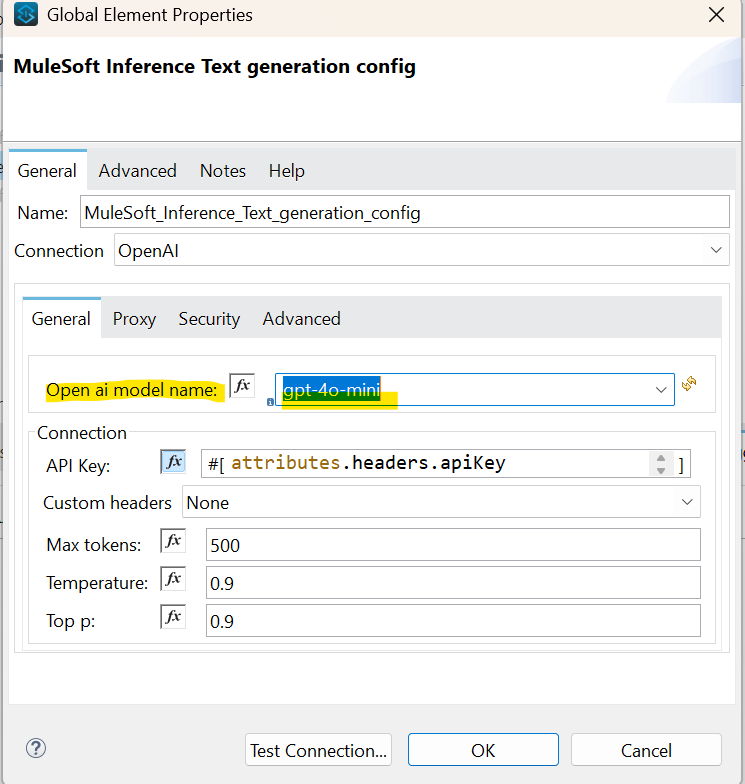Toggle fx expression mode for Open ai model name
745x784 pixels.
pyautogui.click(x=242, y=386)
